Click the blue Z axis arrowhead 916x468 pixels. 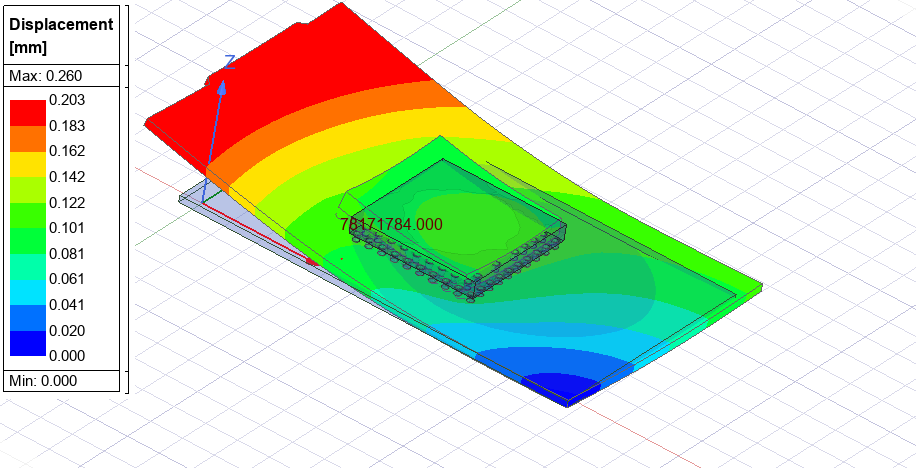(x=221, y=87)
